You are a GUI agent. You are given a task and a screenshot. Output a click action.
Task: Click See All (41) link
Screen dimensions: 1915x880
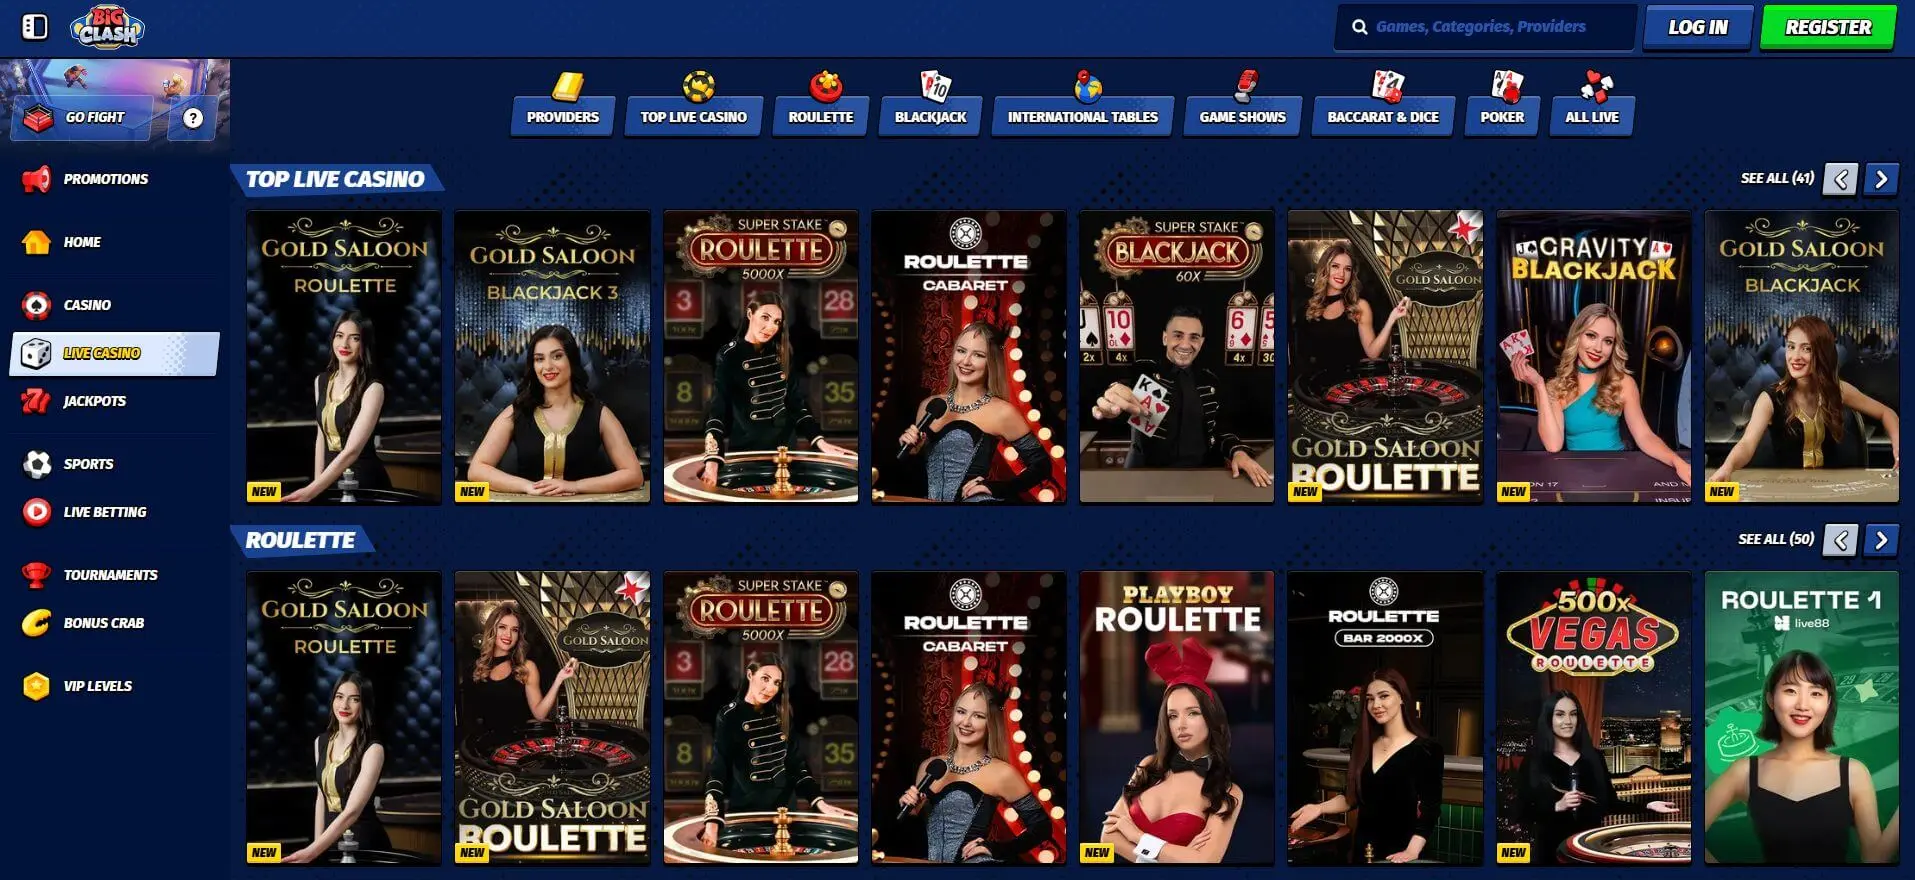pos(1776,178)
